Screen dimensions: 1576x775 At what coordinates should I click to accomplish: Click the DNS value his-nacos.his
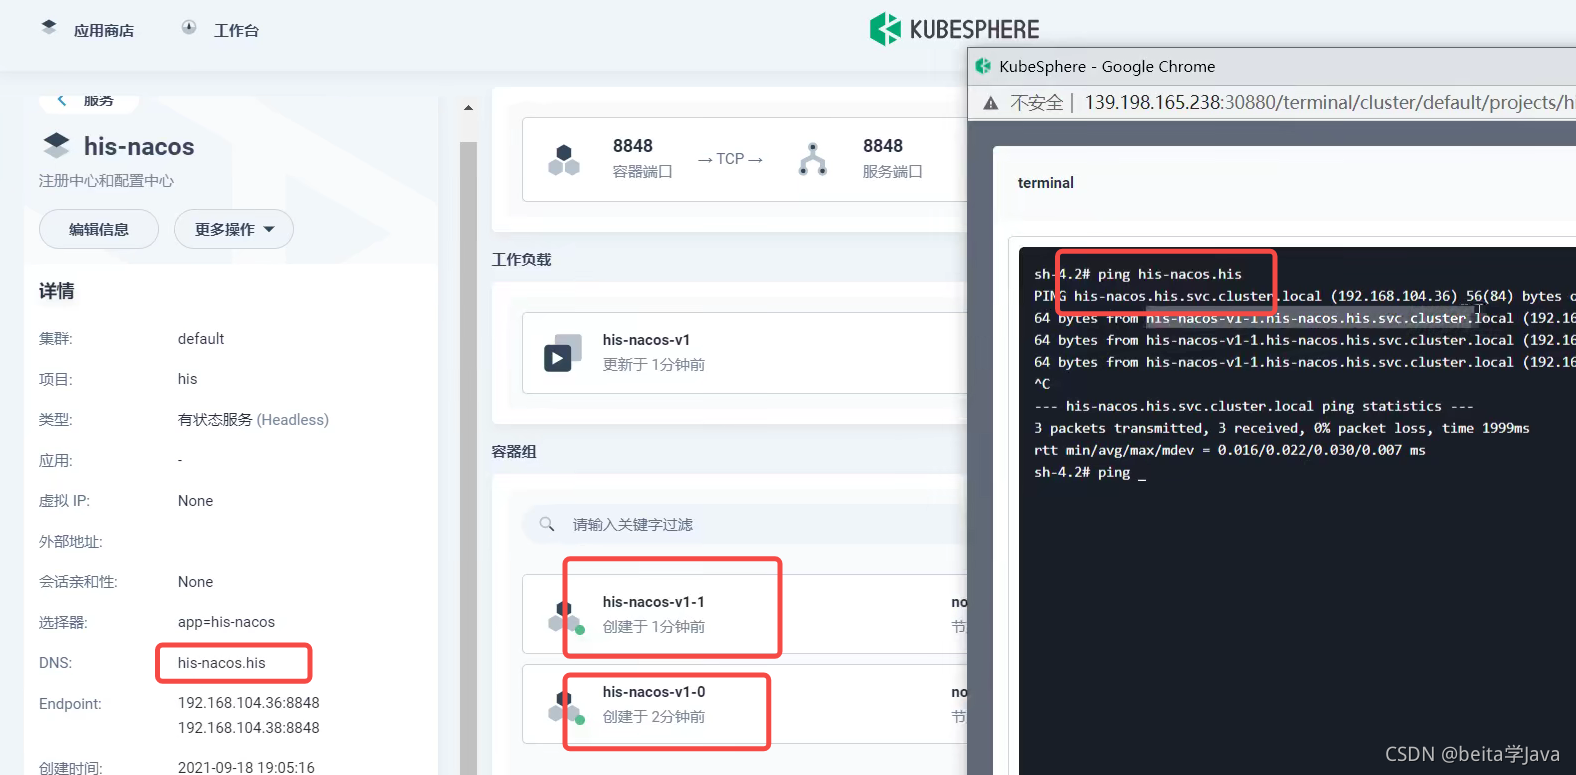(x=222, y=663)
